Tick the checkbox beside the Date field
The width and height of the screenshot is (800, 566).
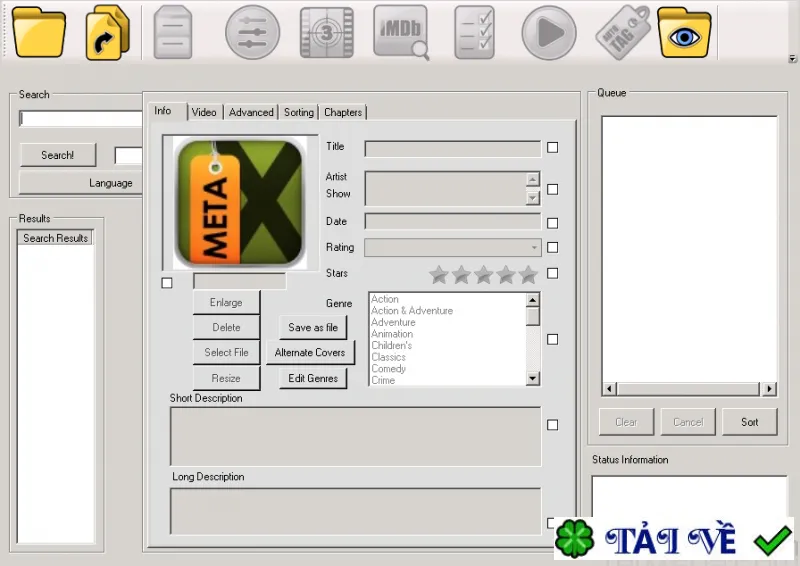pos(552,223)
